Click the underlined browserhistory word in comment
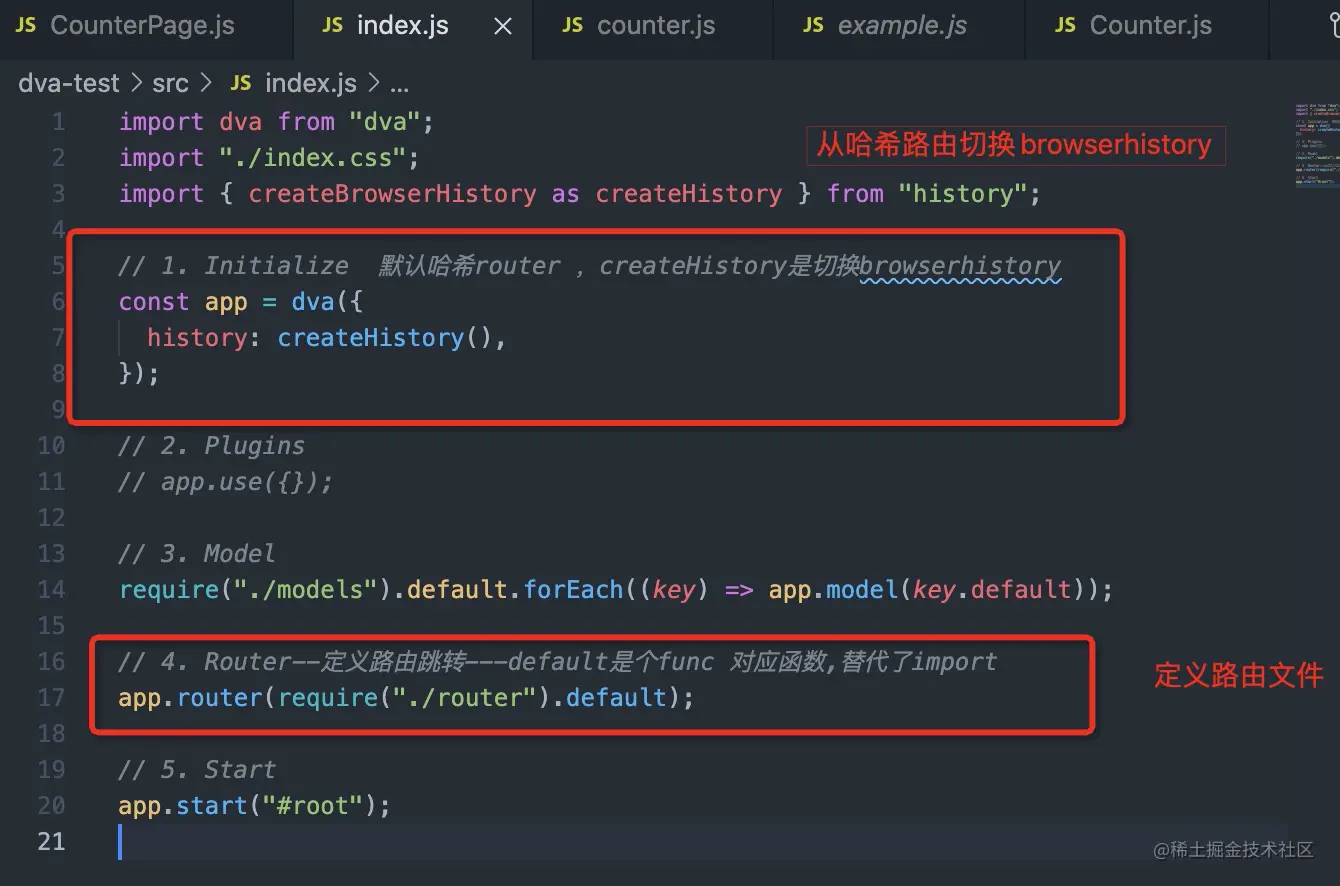The image size is (1340, 886). point(960,266)
